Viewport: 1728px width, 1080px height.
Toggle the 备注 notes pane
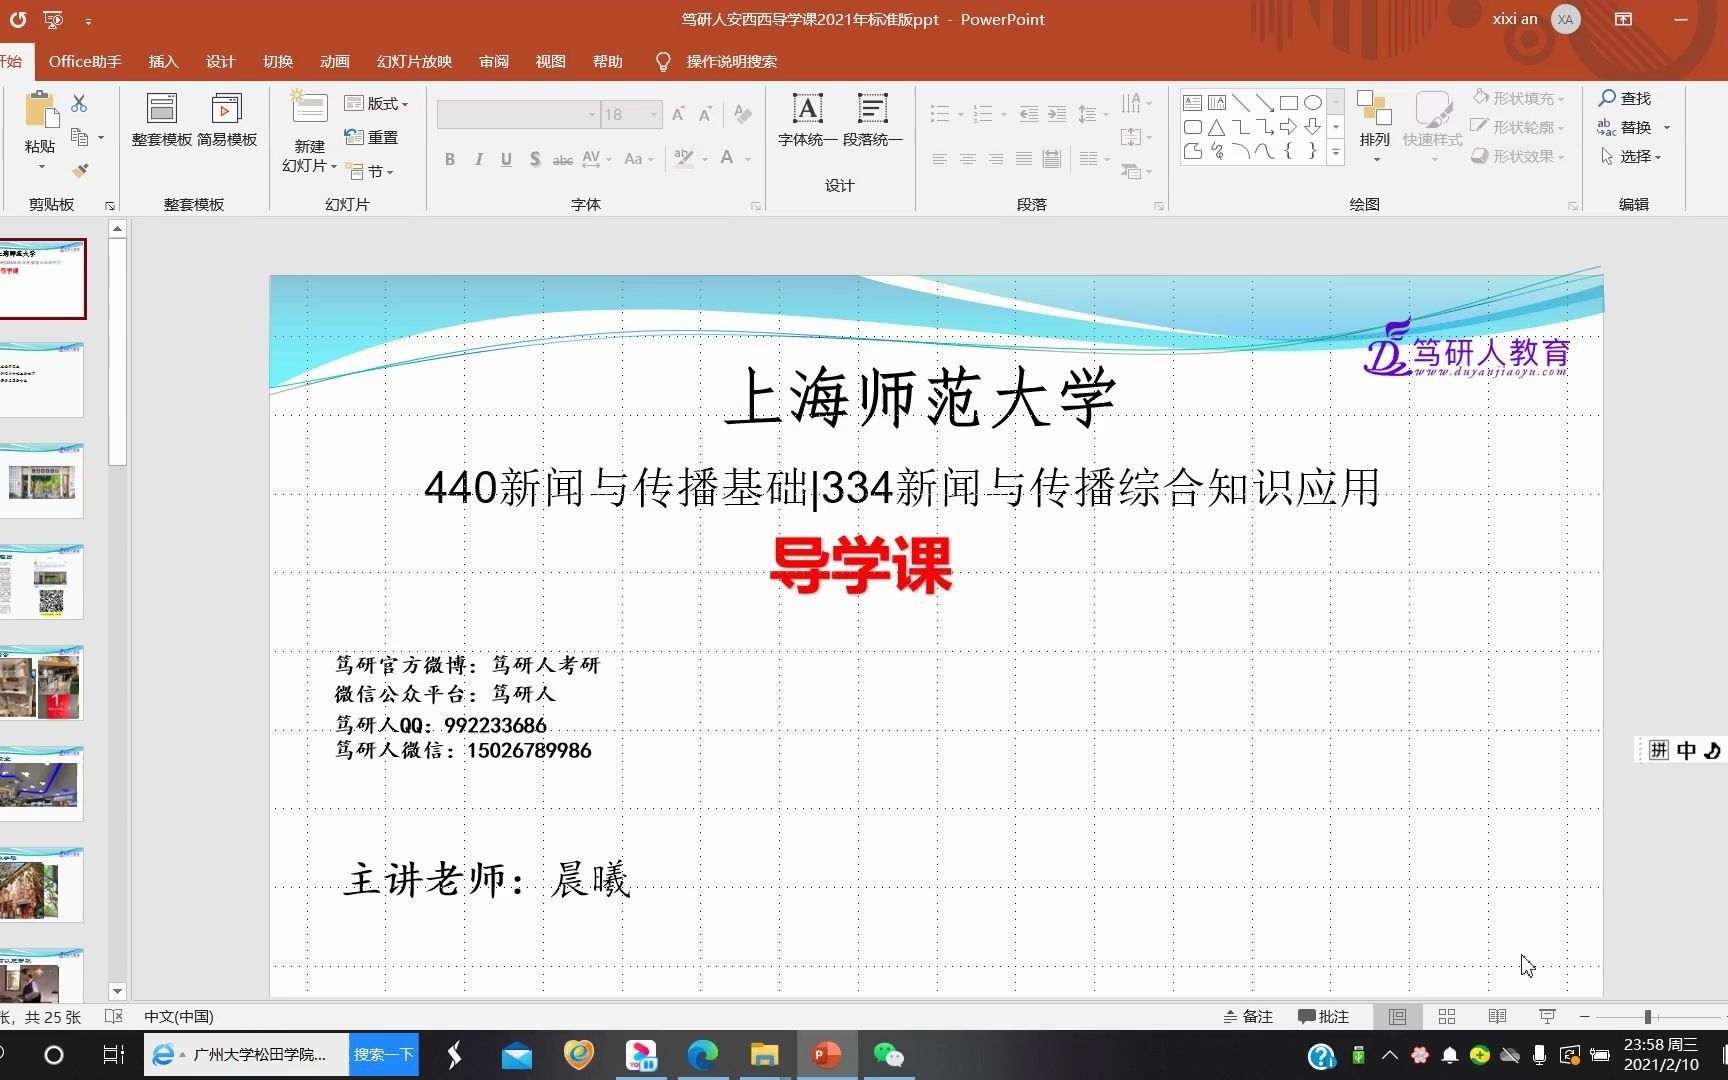[1248, 1016]
